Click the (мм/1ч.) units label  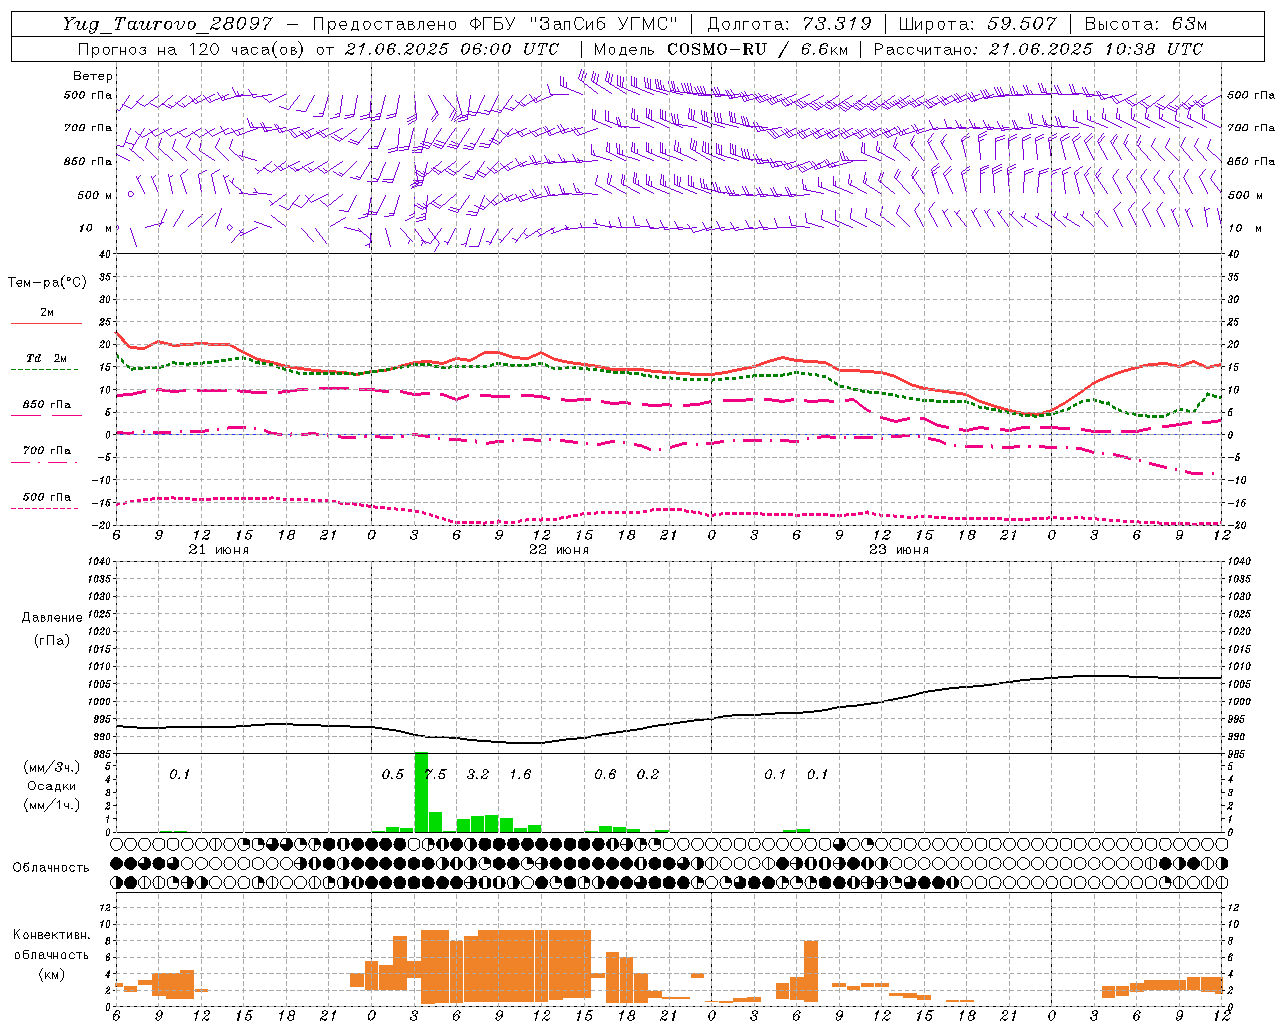51,804
